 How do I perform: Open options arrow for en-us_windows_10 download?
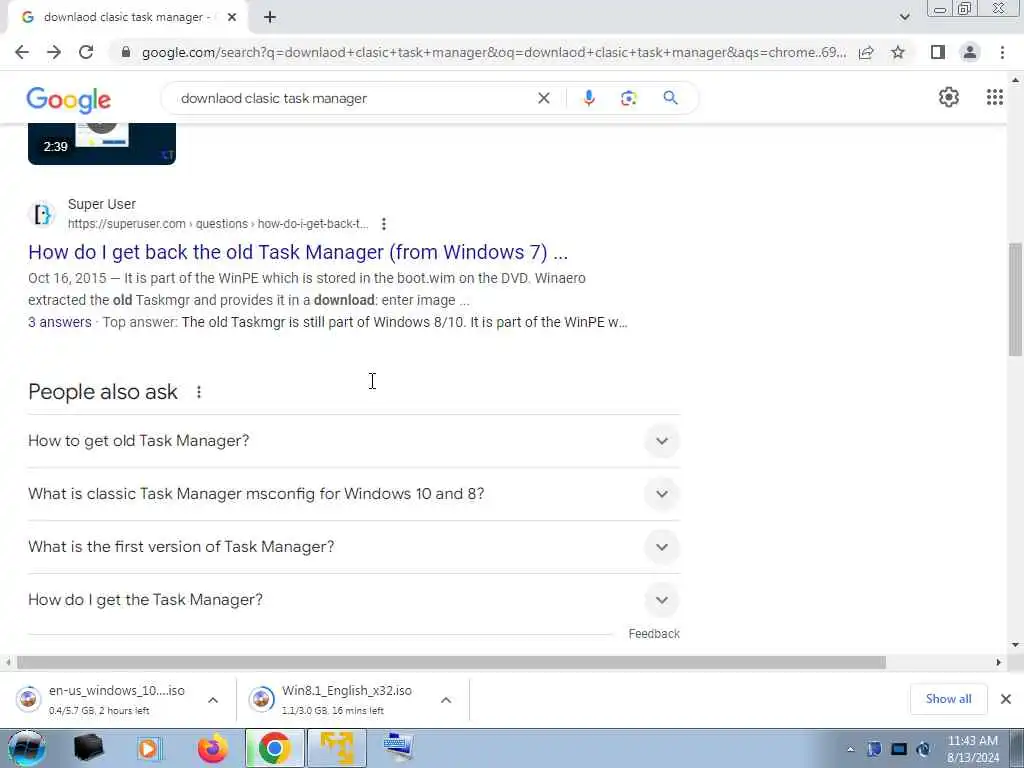(213, 700)
